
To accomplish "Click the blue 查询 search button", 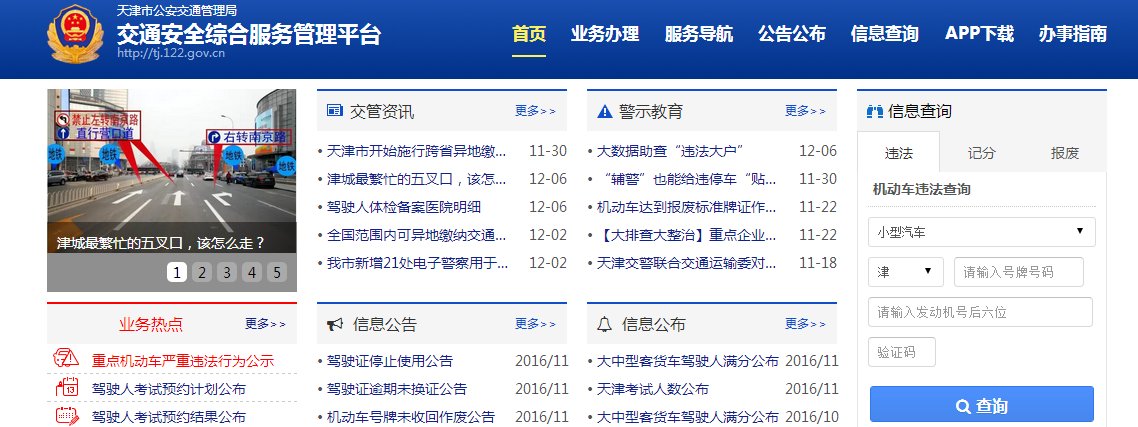I will point(981,405).
